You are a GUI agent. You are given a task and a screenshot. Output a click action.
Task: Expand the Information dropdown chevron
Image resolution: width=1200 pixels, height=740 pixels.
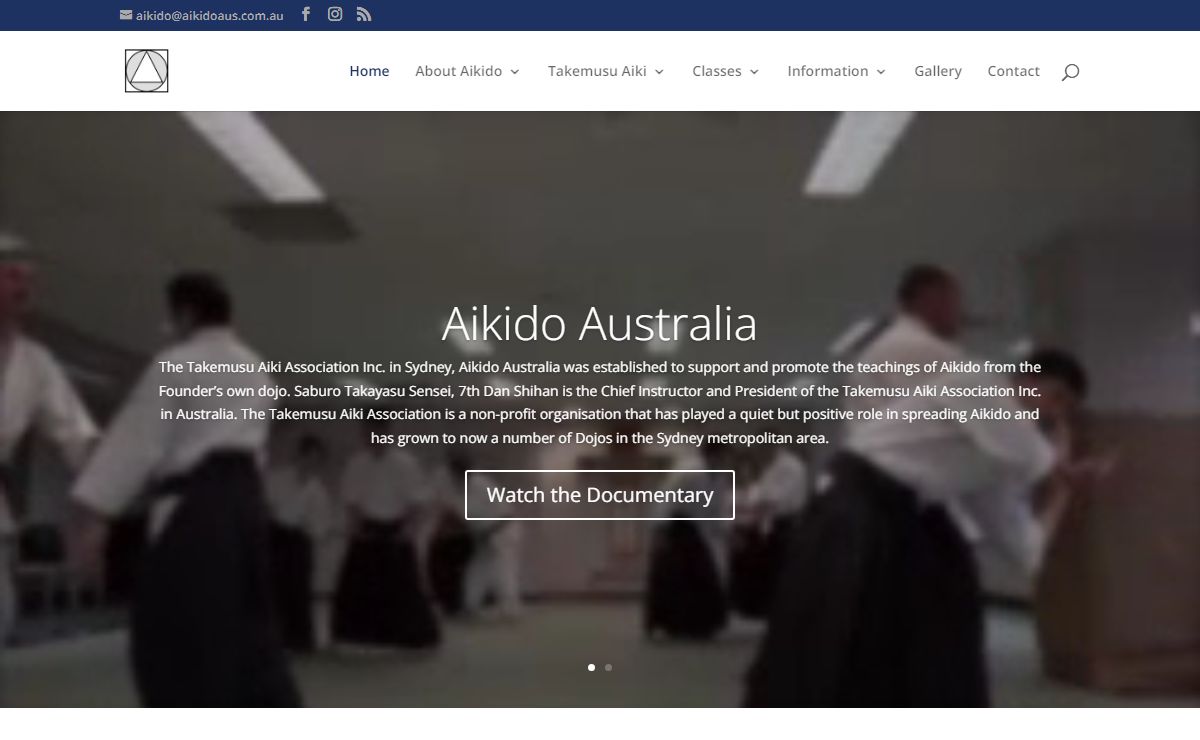[881, 72]
